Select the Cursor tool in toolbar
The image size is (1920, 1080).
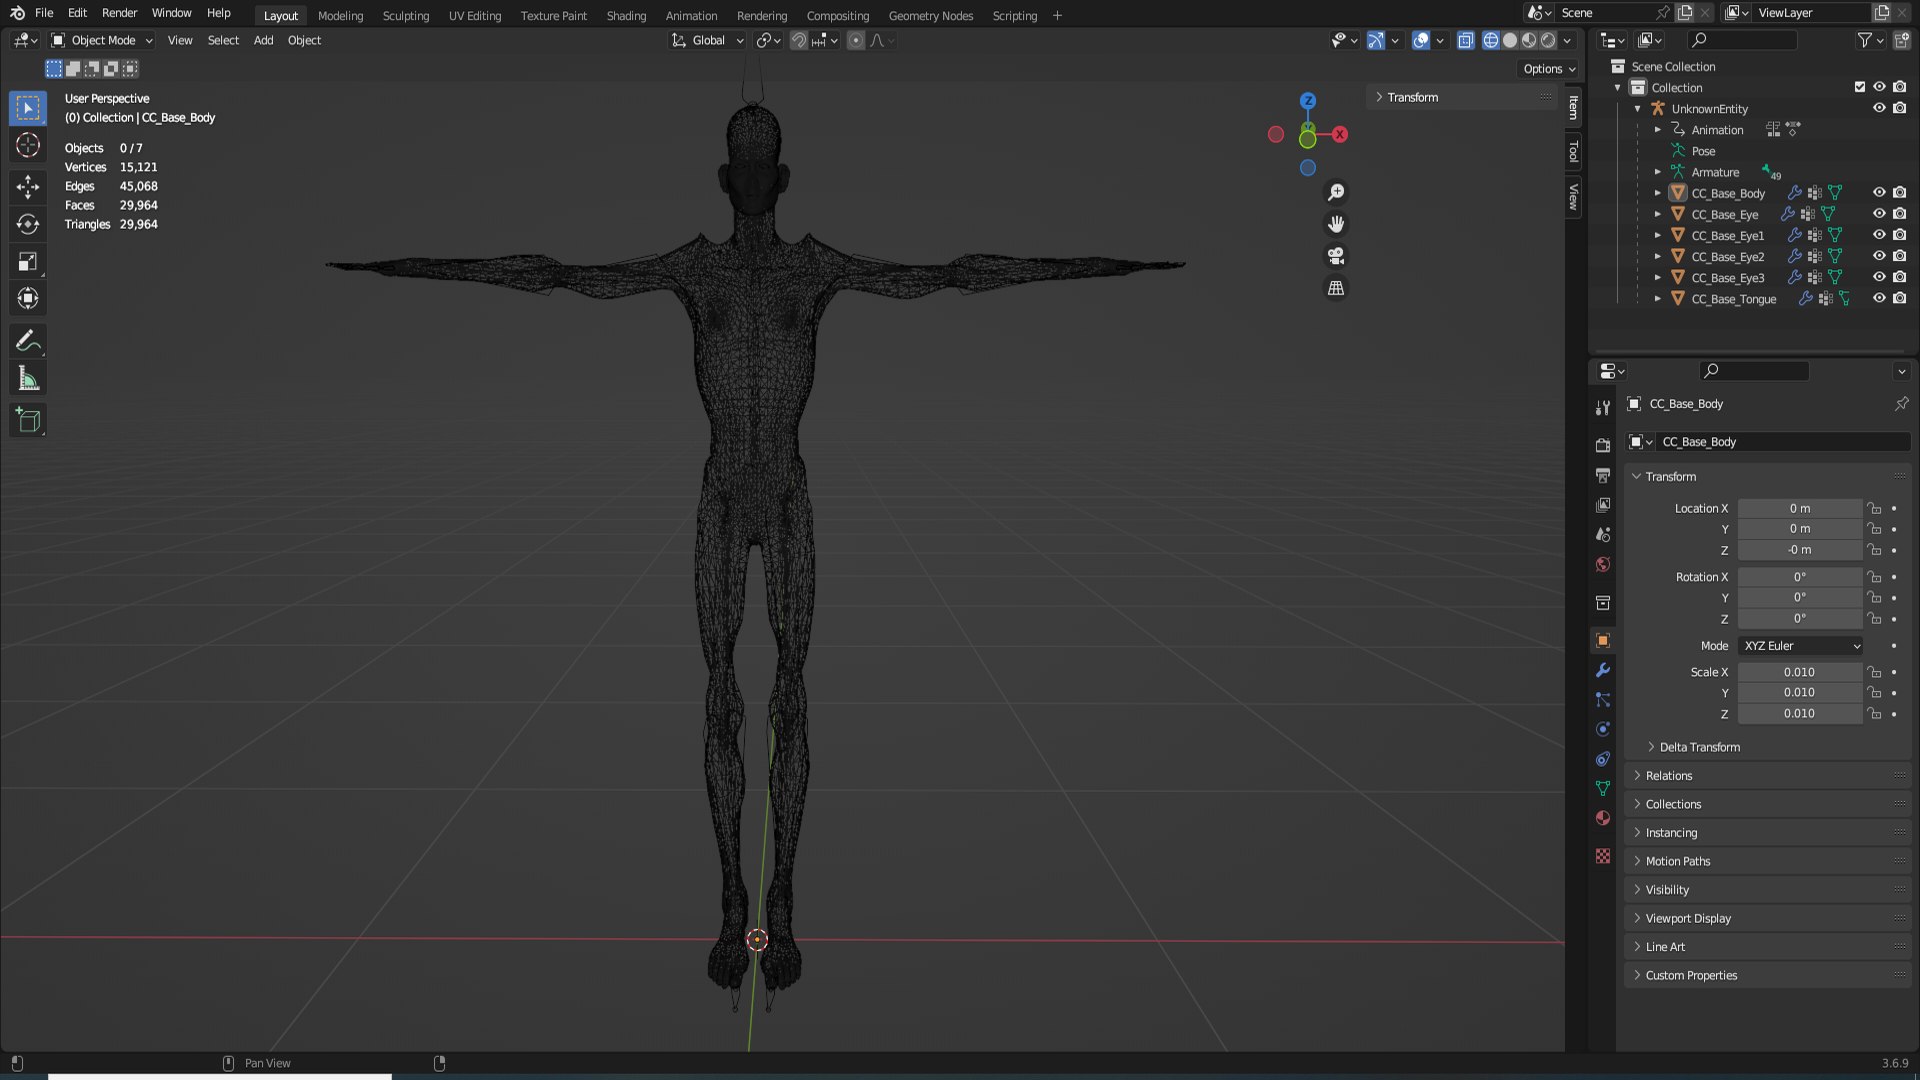28,146
